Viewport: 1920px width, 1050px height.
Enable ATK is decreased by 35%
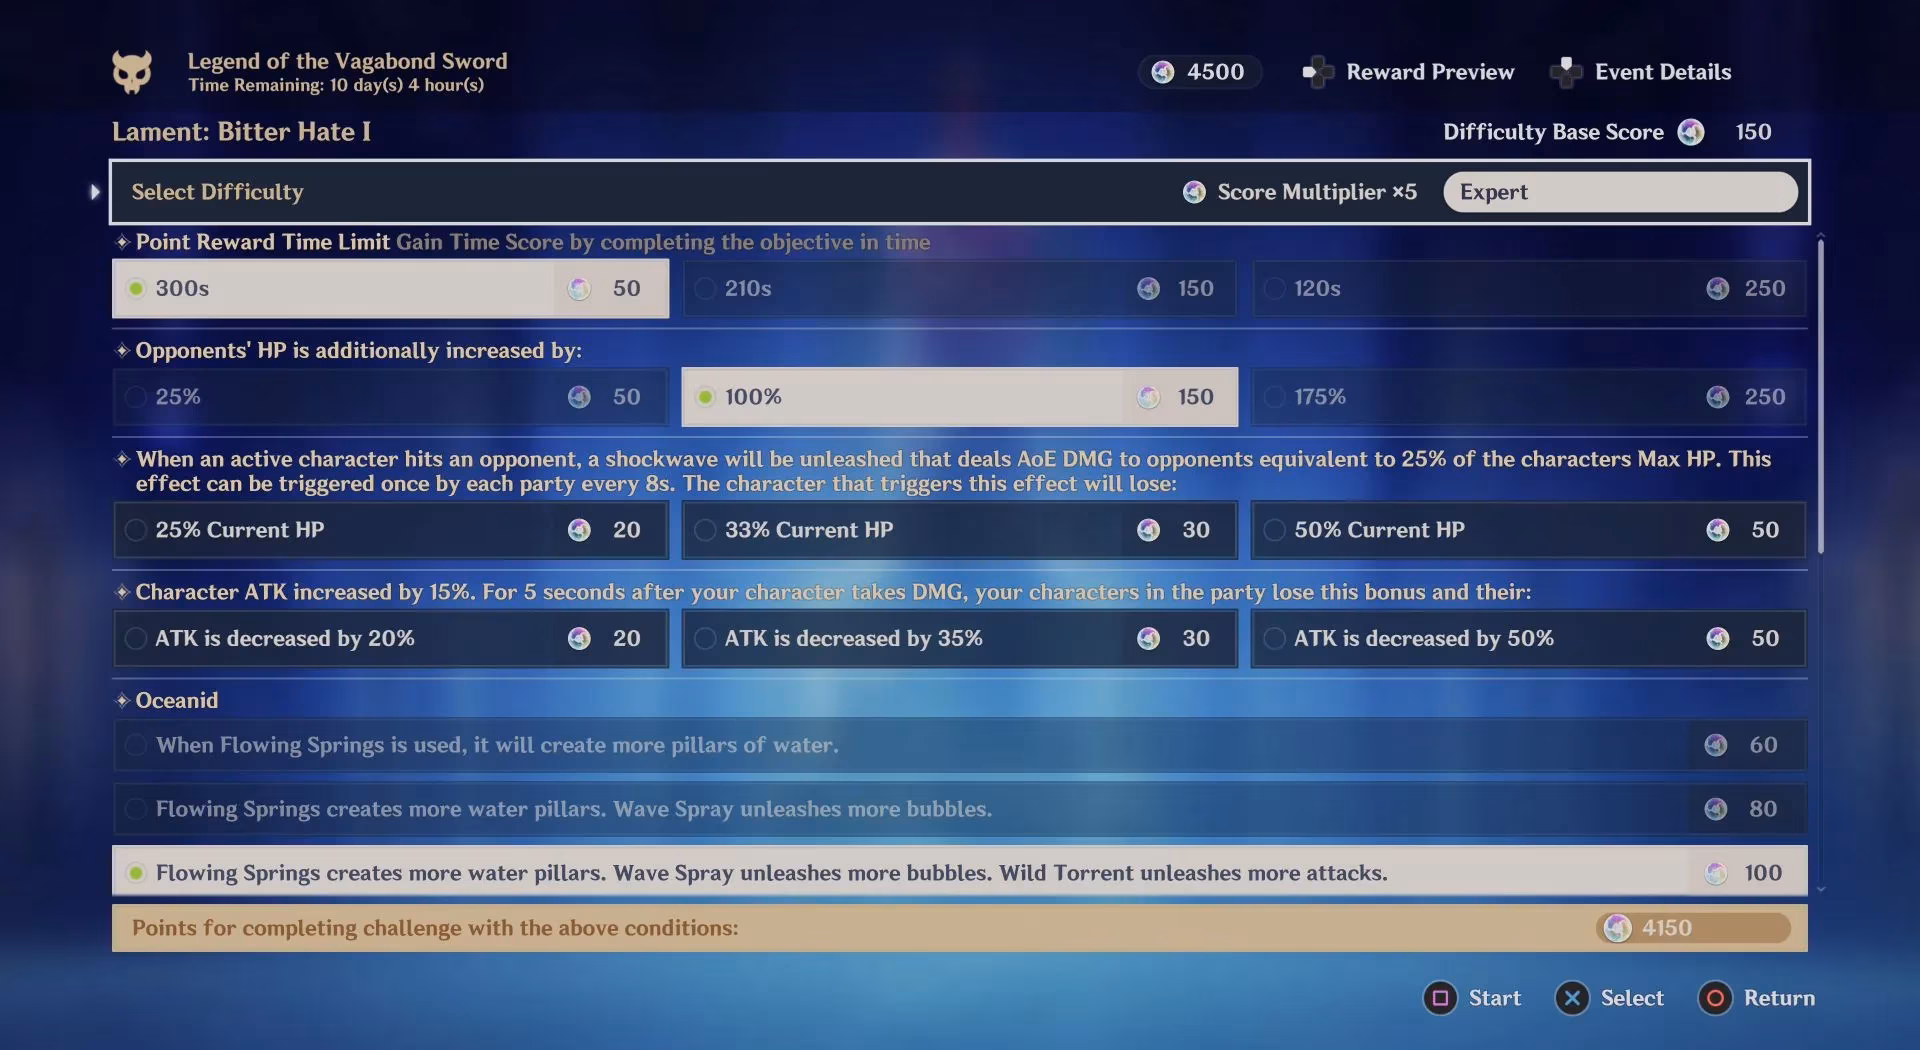point(958,639)
